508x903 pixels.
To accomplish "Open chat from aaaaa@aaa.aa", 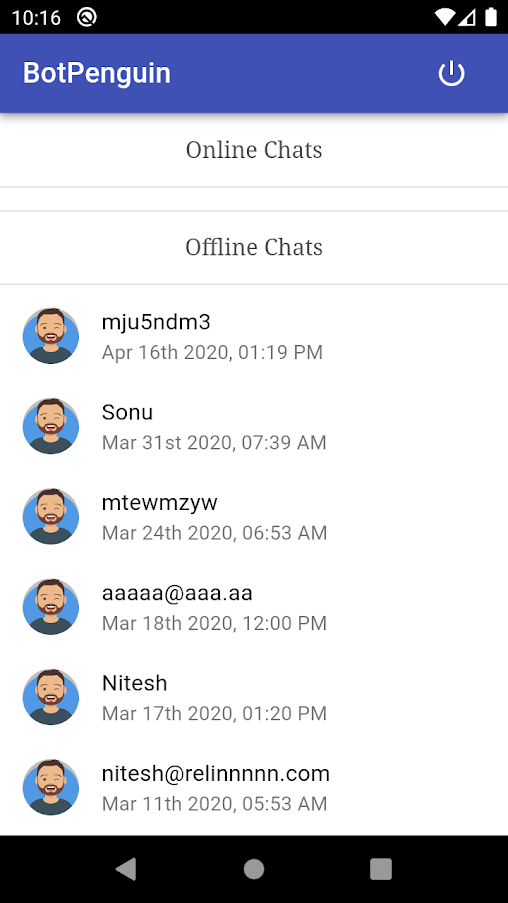I will tap(254, 607).
